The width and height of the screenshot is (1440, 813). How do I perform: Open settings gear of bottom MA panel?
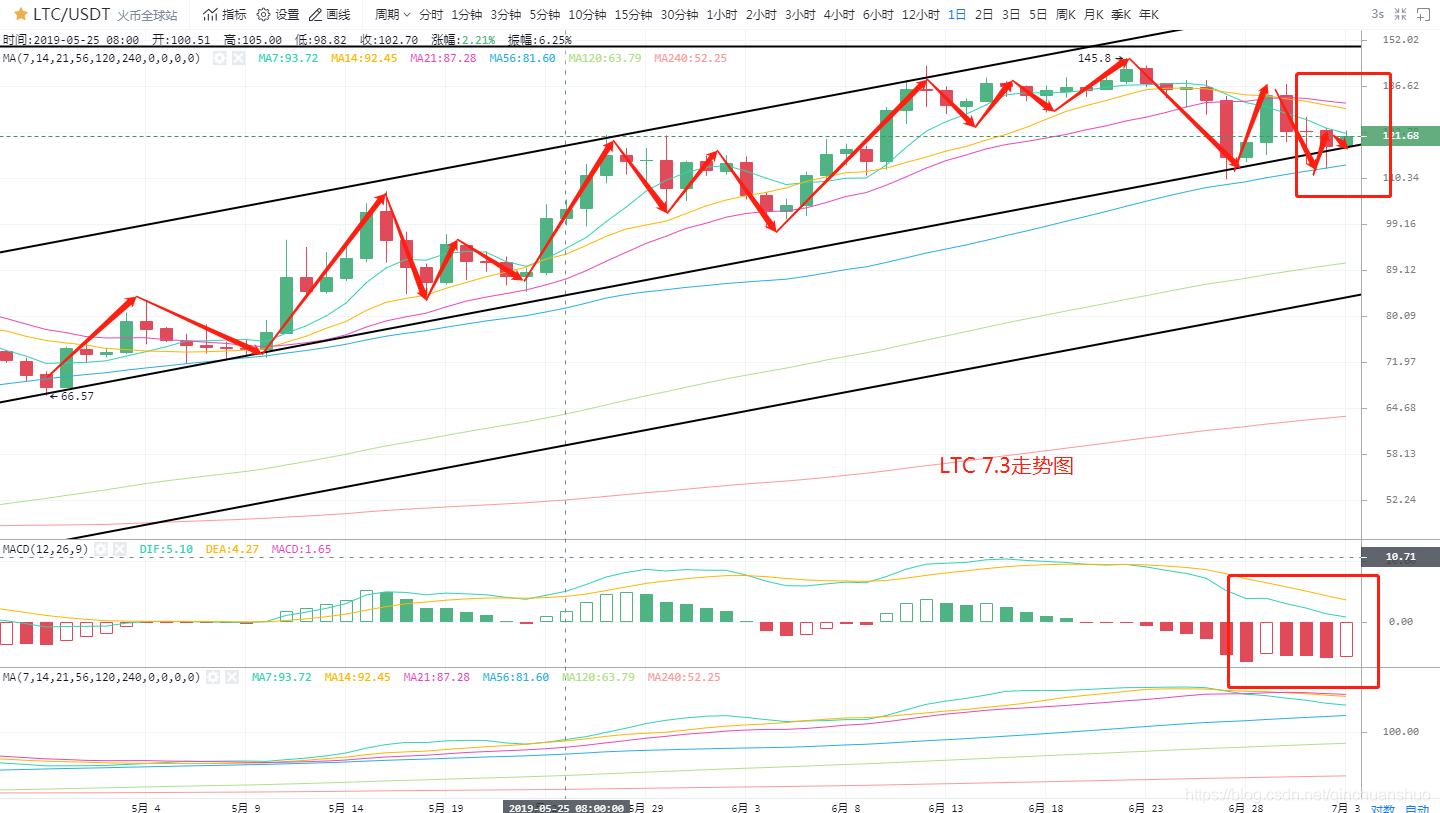coord(212,677)
